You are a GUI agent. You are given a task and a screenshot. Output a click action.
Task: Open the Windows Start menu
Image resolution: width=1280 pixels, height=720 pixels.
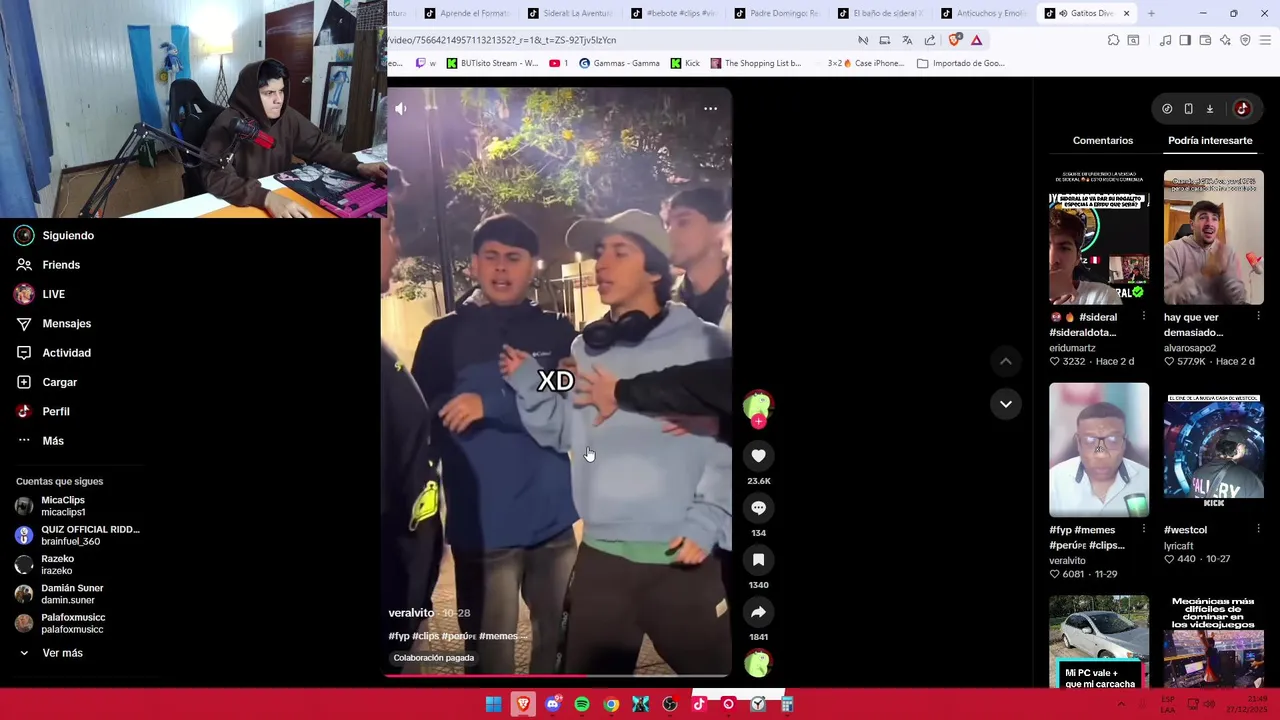[493, 705]
